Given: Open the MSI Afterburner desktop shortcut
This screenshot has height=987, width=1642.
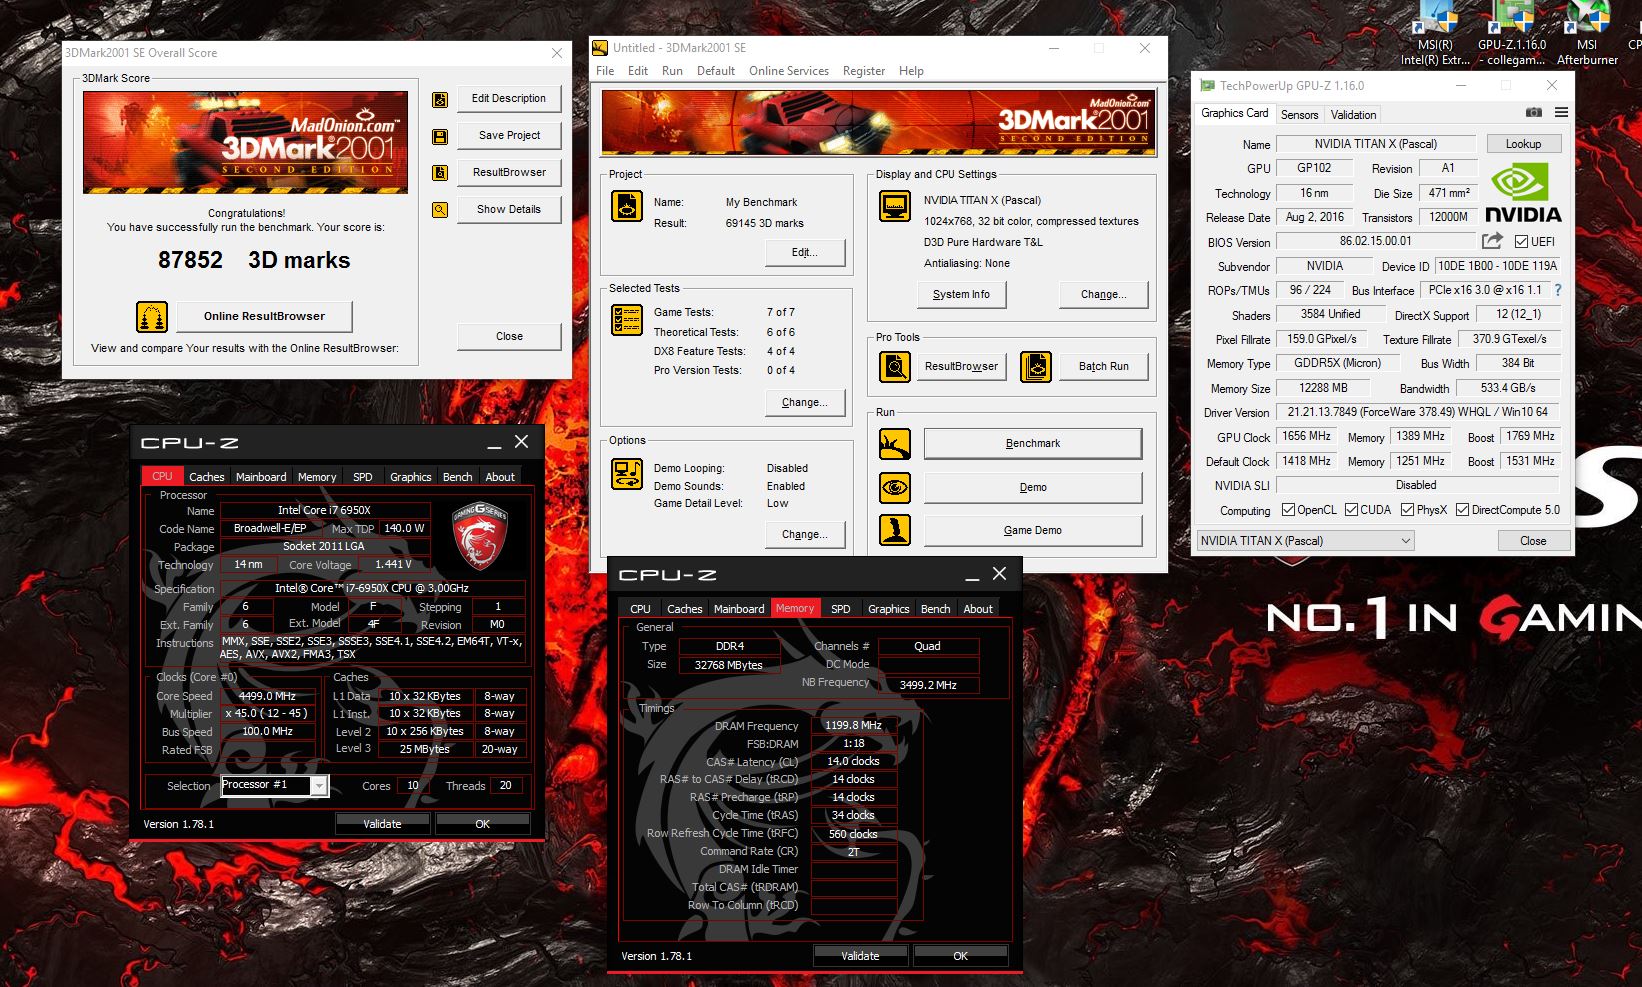Looking at the screenshot, I should (x=1587, y=33).
